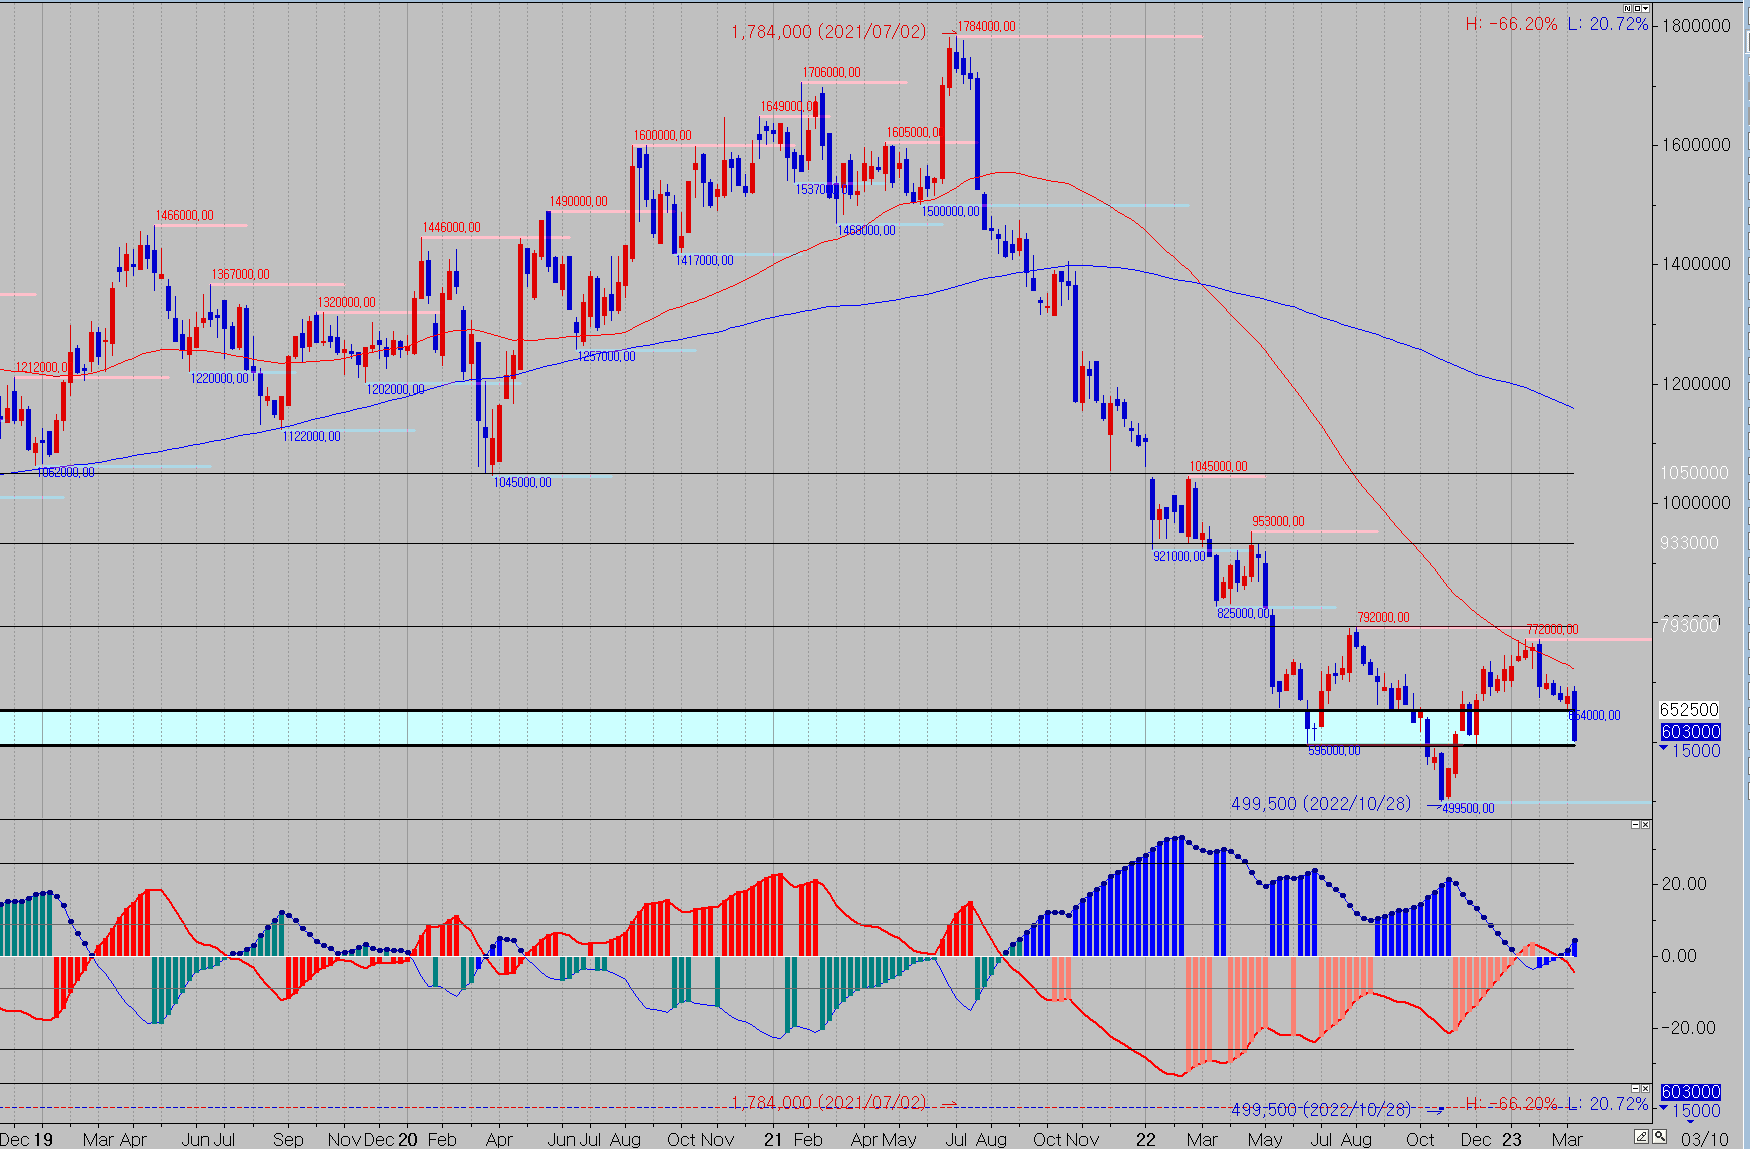Click the 1446000,00 swing high label
Image resolution: width=1750 pixels, height=1149 pixels.
click(451, 228)
